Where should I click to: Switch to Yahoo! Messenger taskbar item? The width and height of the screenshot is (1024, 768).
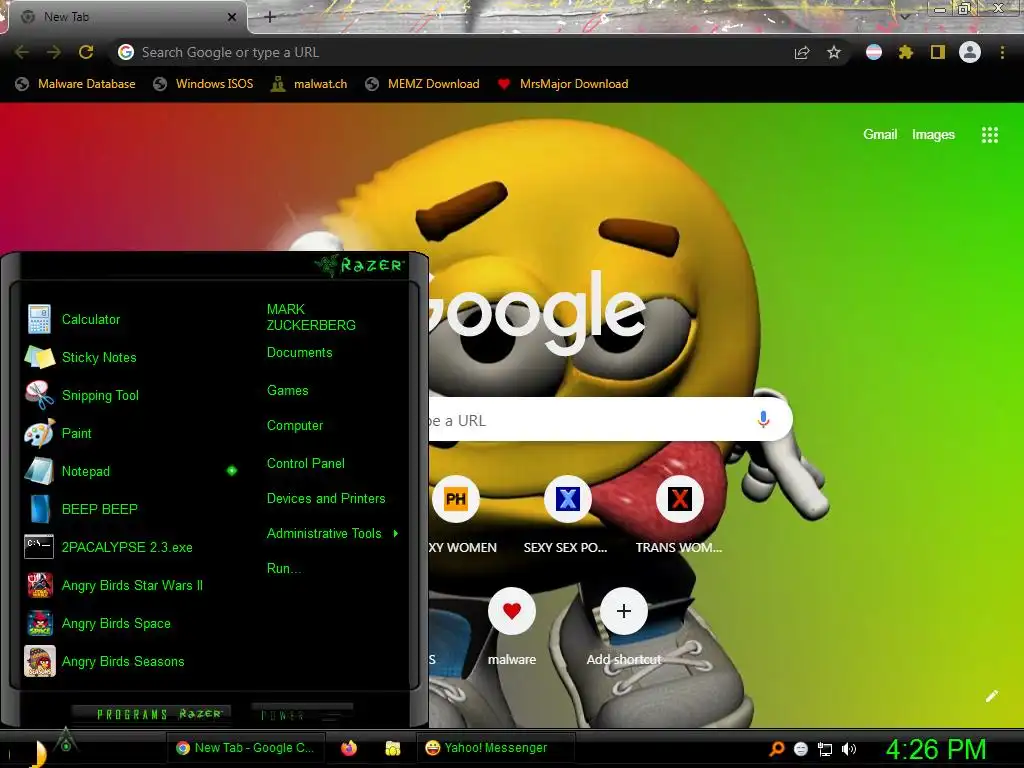[x=496, y=748]
